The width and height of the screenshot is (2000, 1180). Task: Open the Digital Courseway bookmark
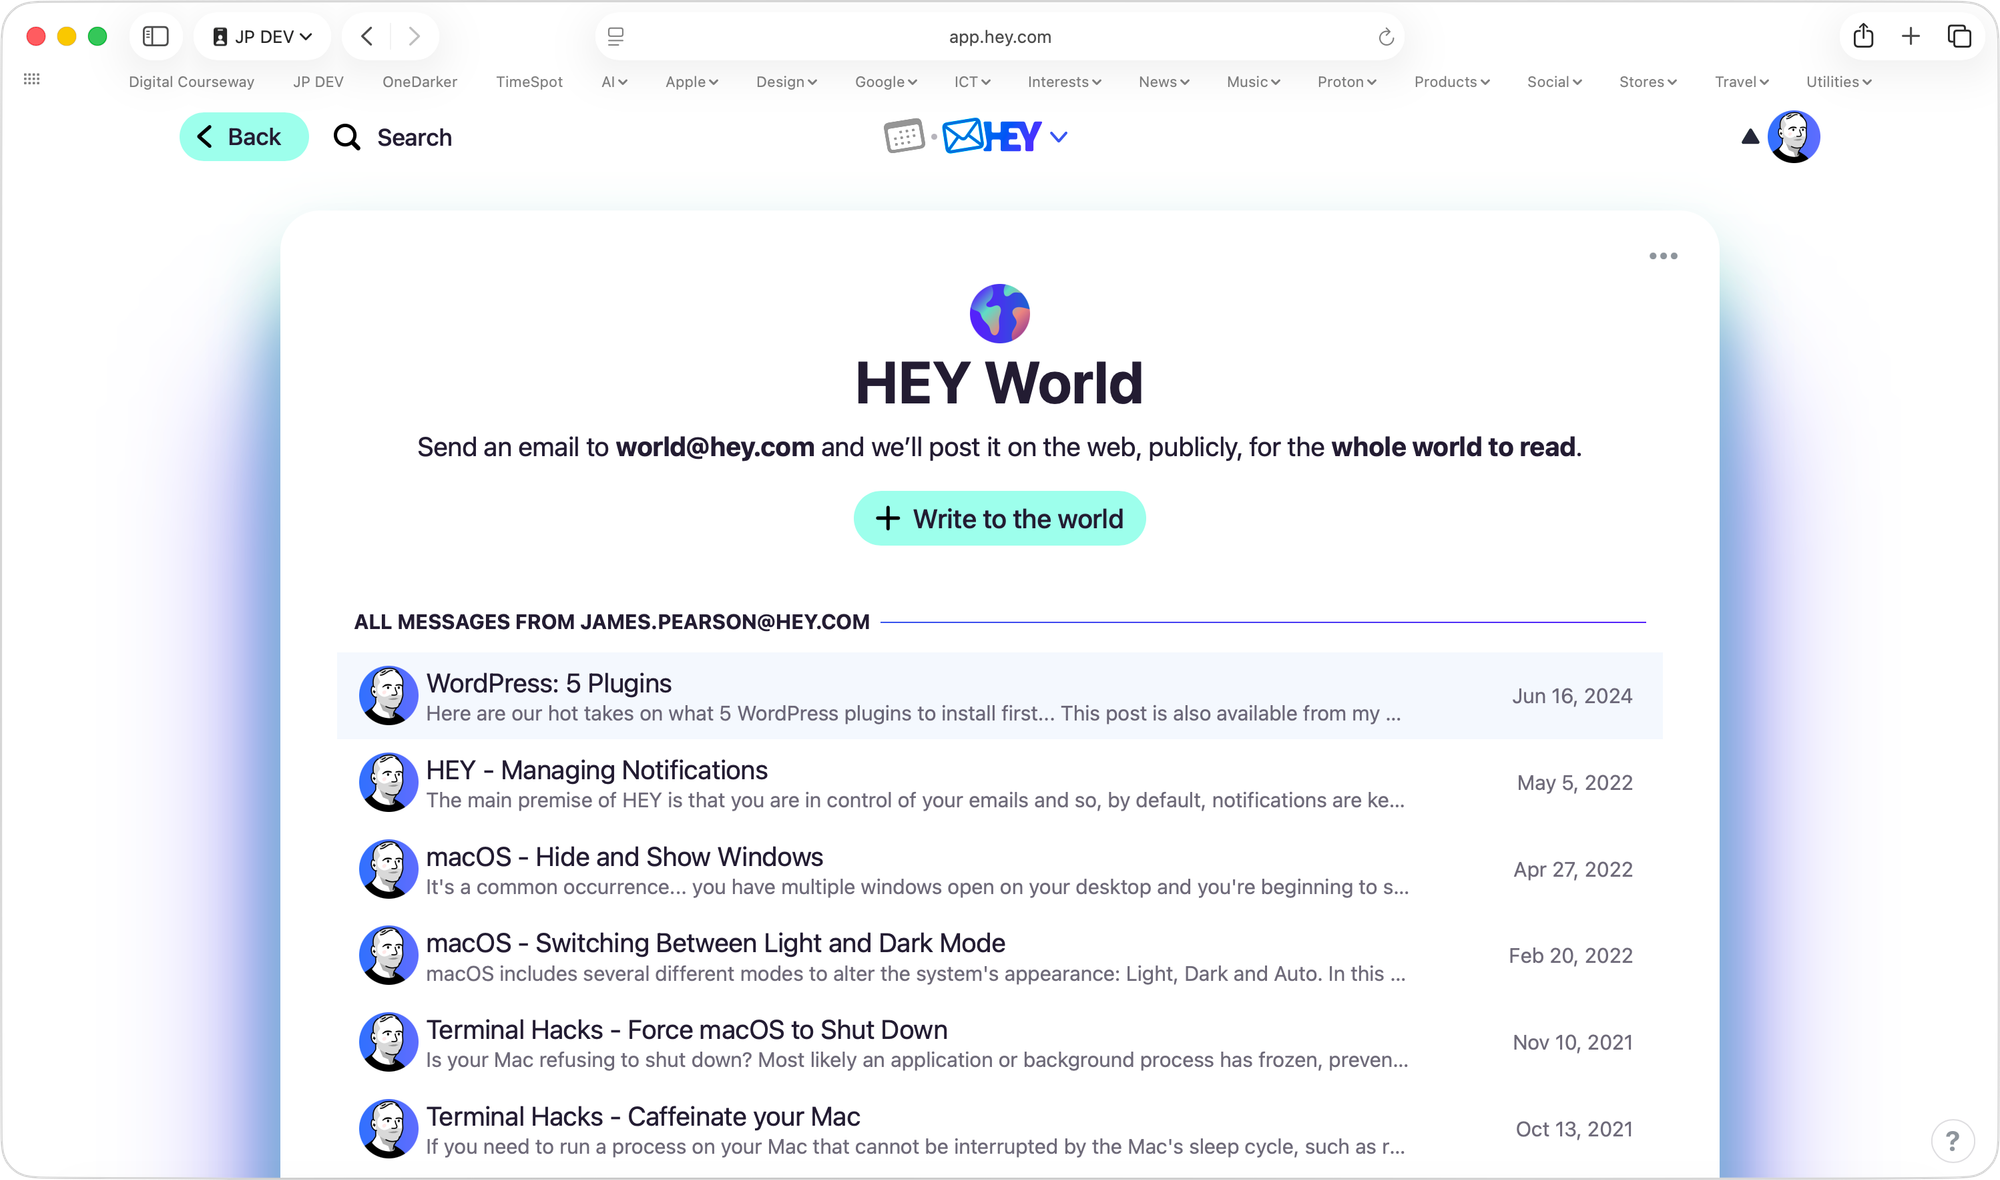tap(191, 82)
